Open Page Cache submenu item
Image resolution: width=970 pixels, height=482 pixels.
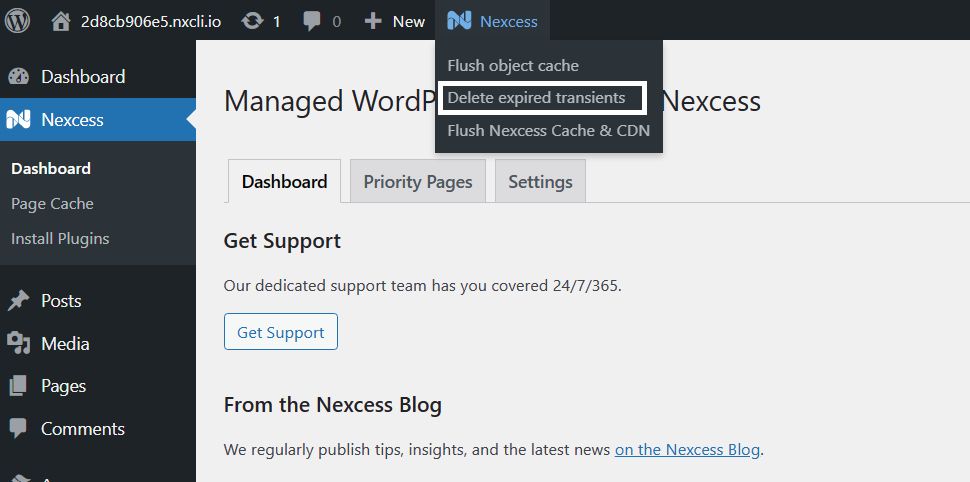[53, 204]
